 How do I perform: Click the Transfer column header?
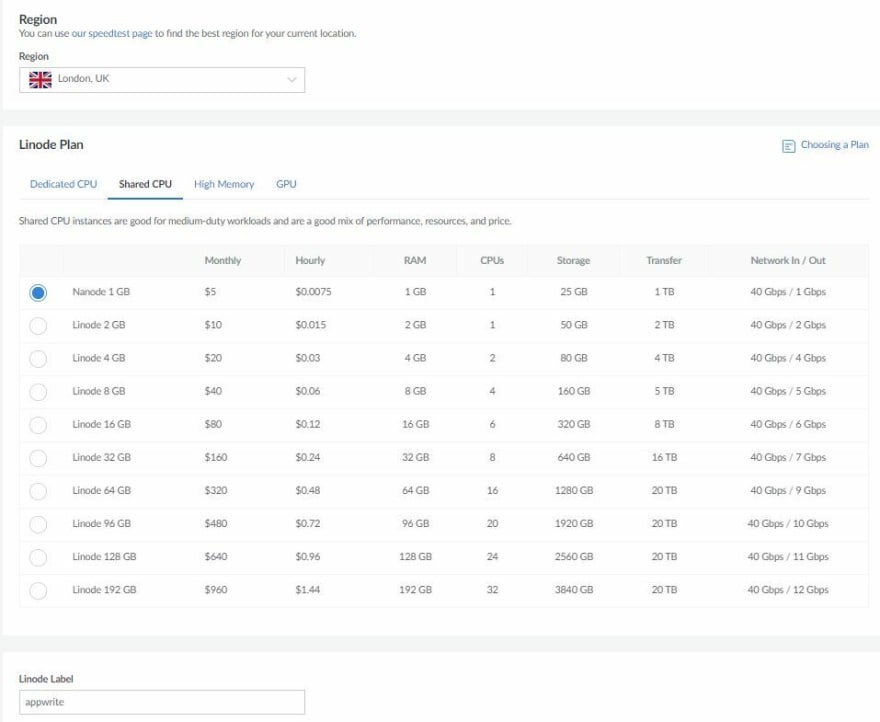click(x=664, y=261)
